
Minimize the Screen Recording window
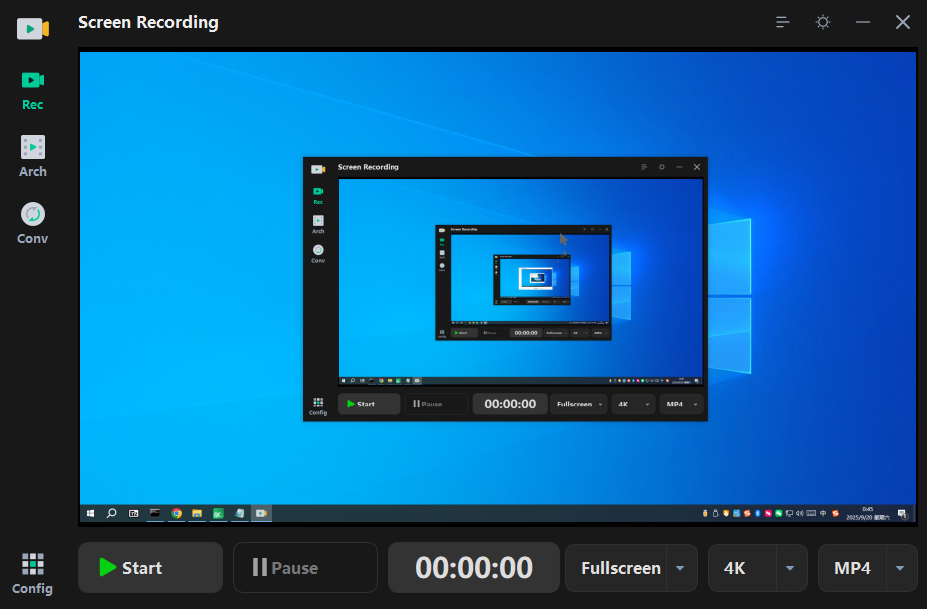pyautogui.click(x=862, y=21)
